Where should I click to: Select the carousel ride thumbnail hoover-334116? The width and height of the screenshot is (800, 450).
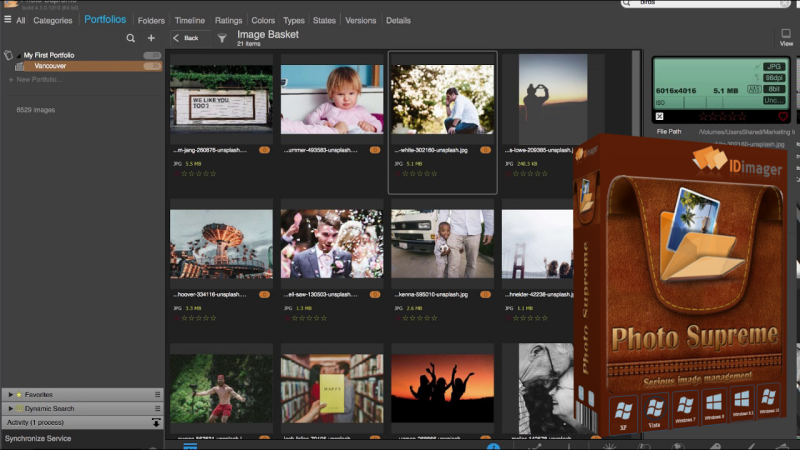point(221,244)
